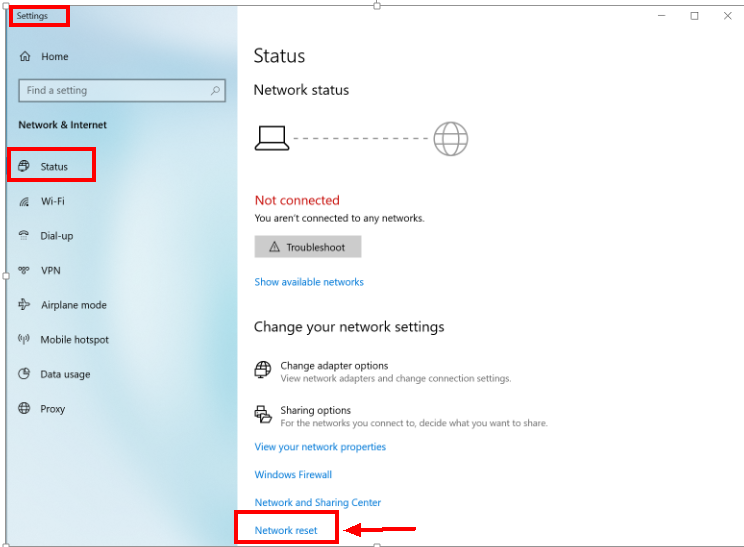Click the Data usage chart icon
744x547 pixels.
point(25,374)
